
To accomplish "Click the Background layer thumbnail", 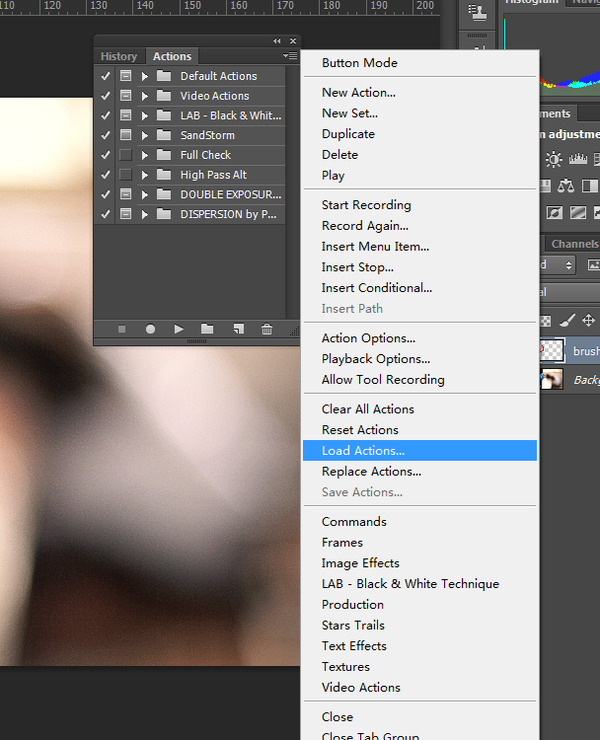I will (552, 379).
